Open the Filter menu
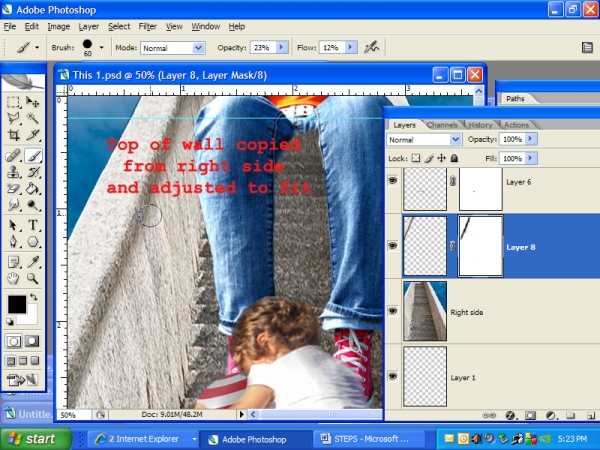The height and width of the screenshot is (450, 600). pyautogui.click(x=148, y=26)
